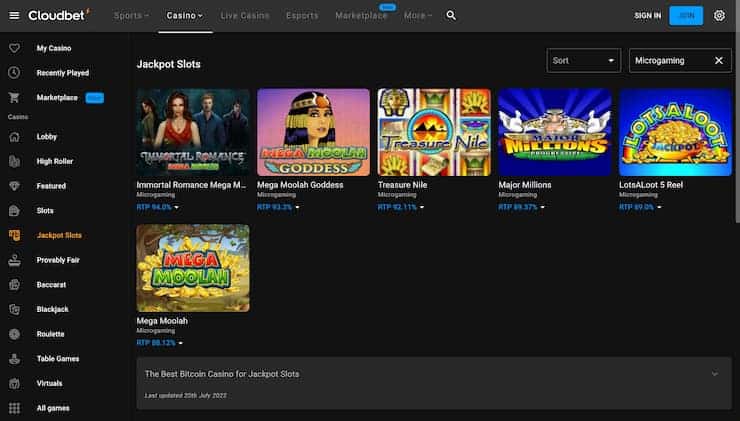740x421 pixels.
Task: Click the Roulette wheel icon
Action: 14,334
